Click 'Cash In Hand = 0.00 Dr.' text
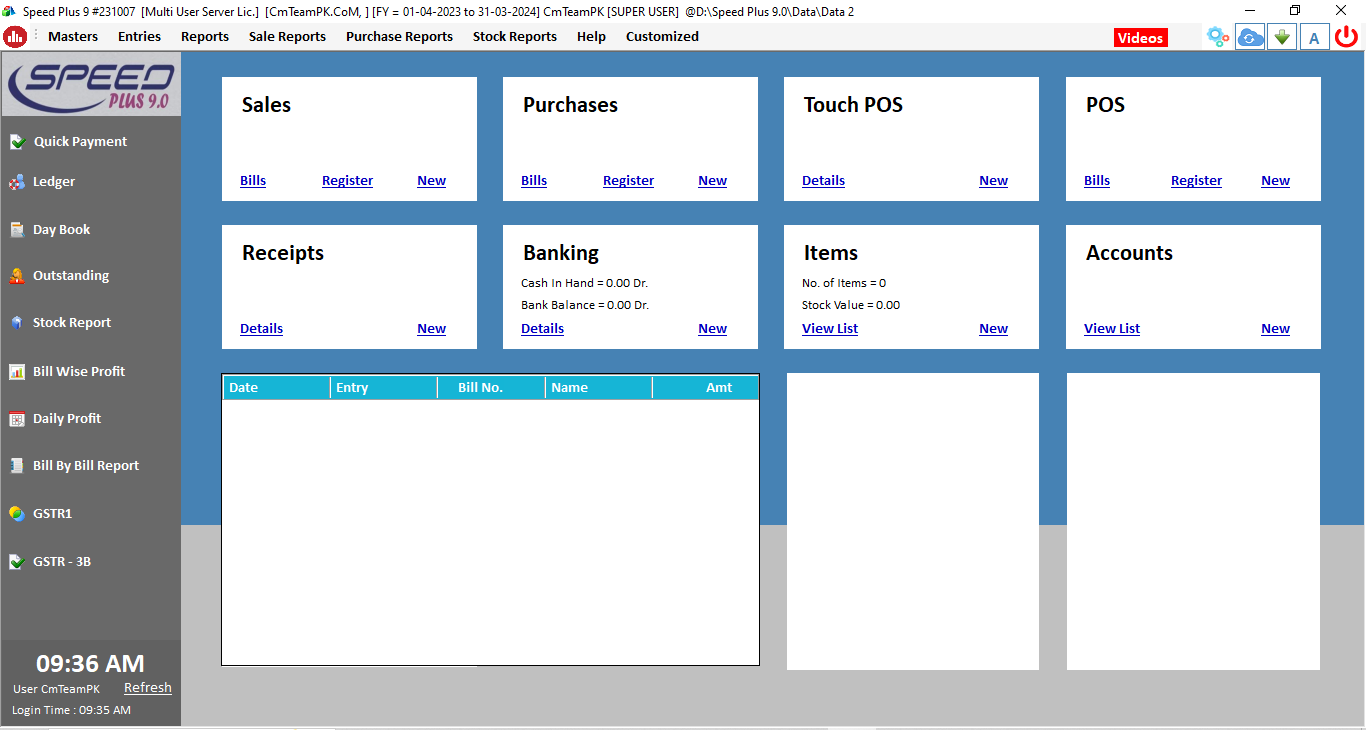The width and height of the screenshot is (1366, 730). [x=585, y=284]
